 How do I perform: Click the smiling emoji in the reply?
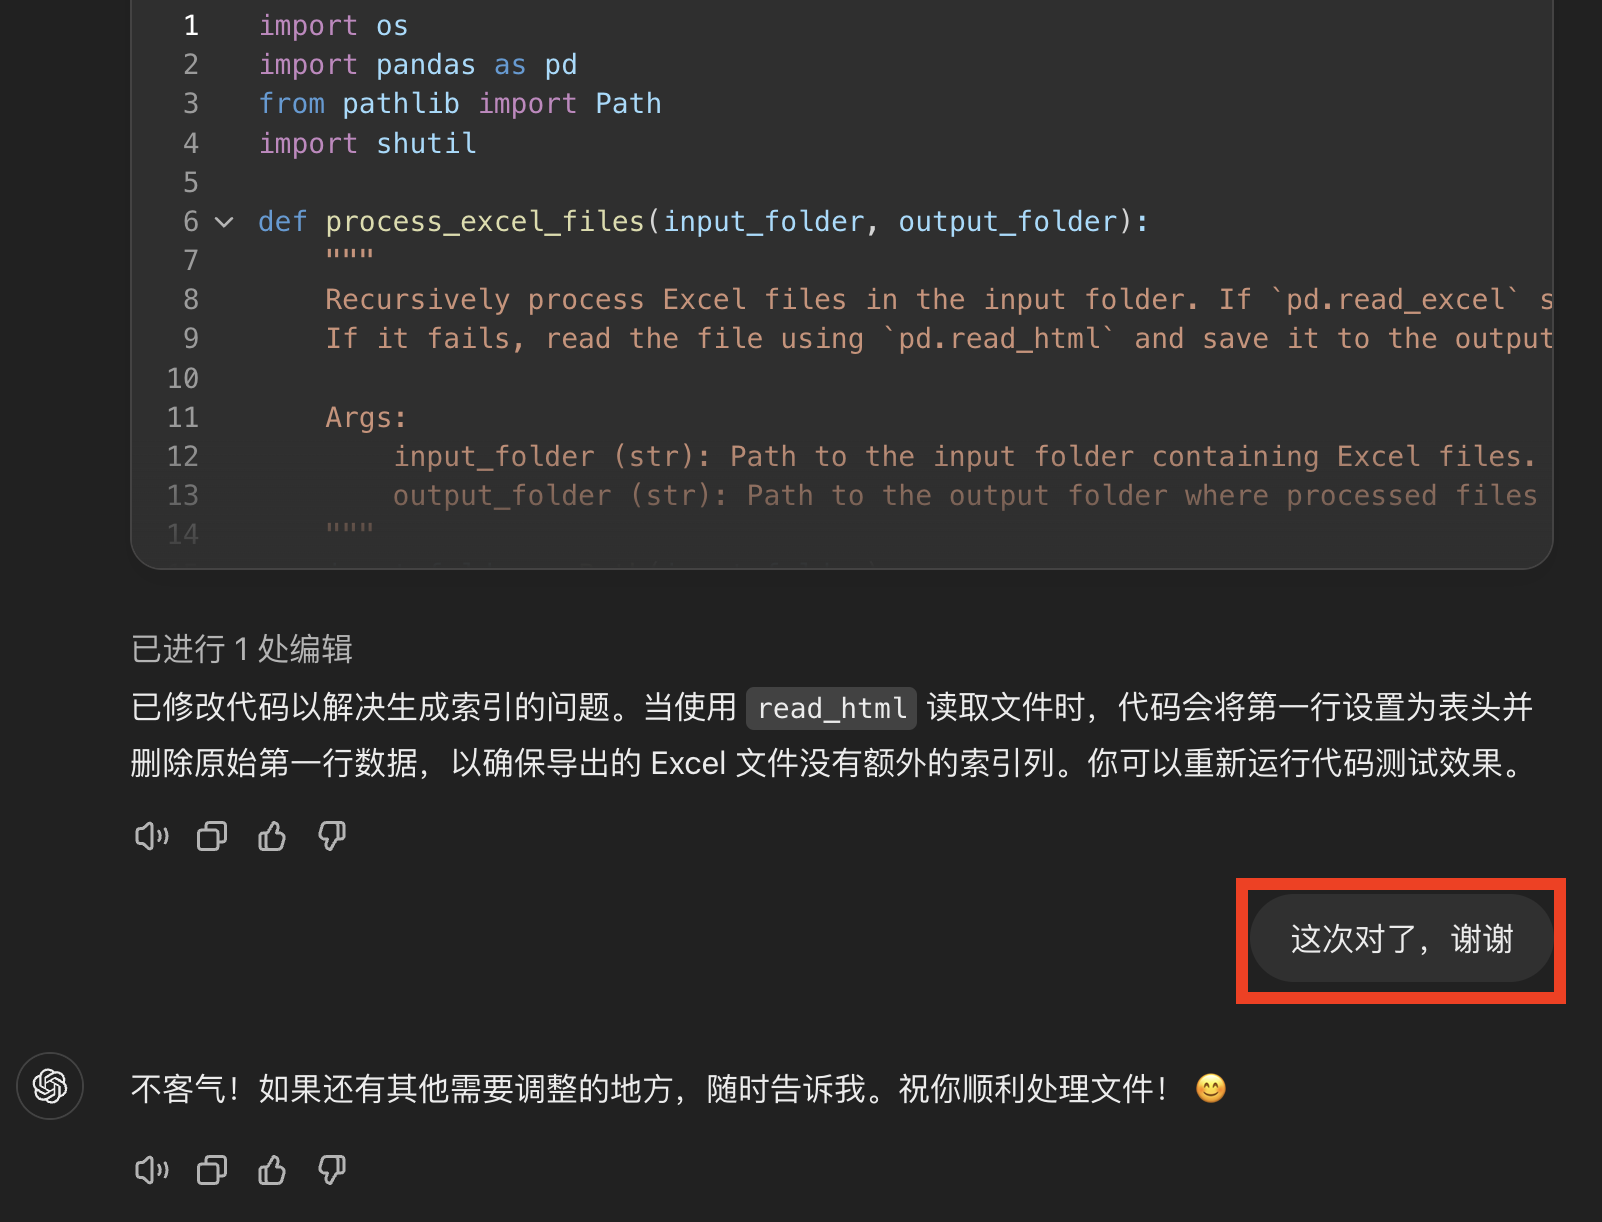click(1211, 1088)
